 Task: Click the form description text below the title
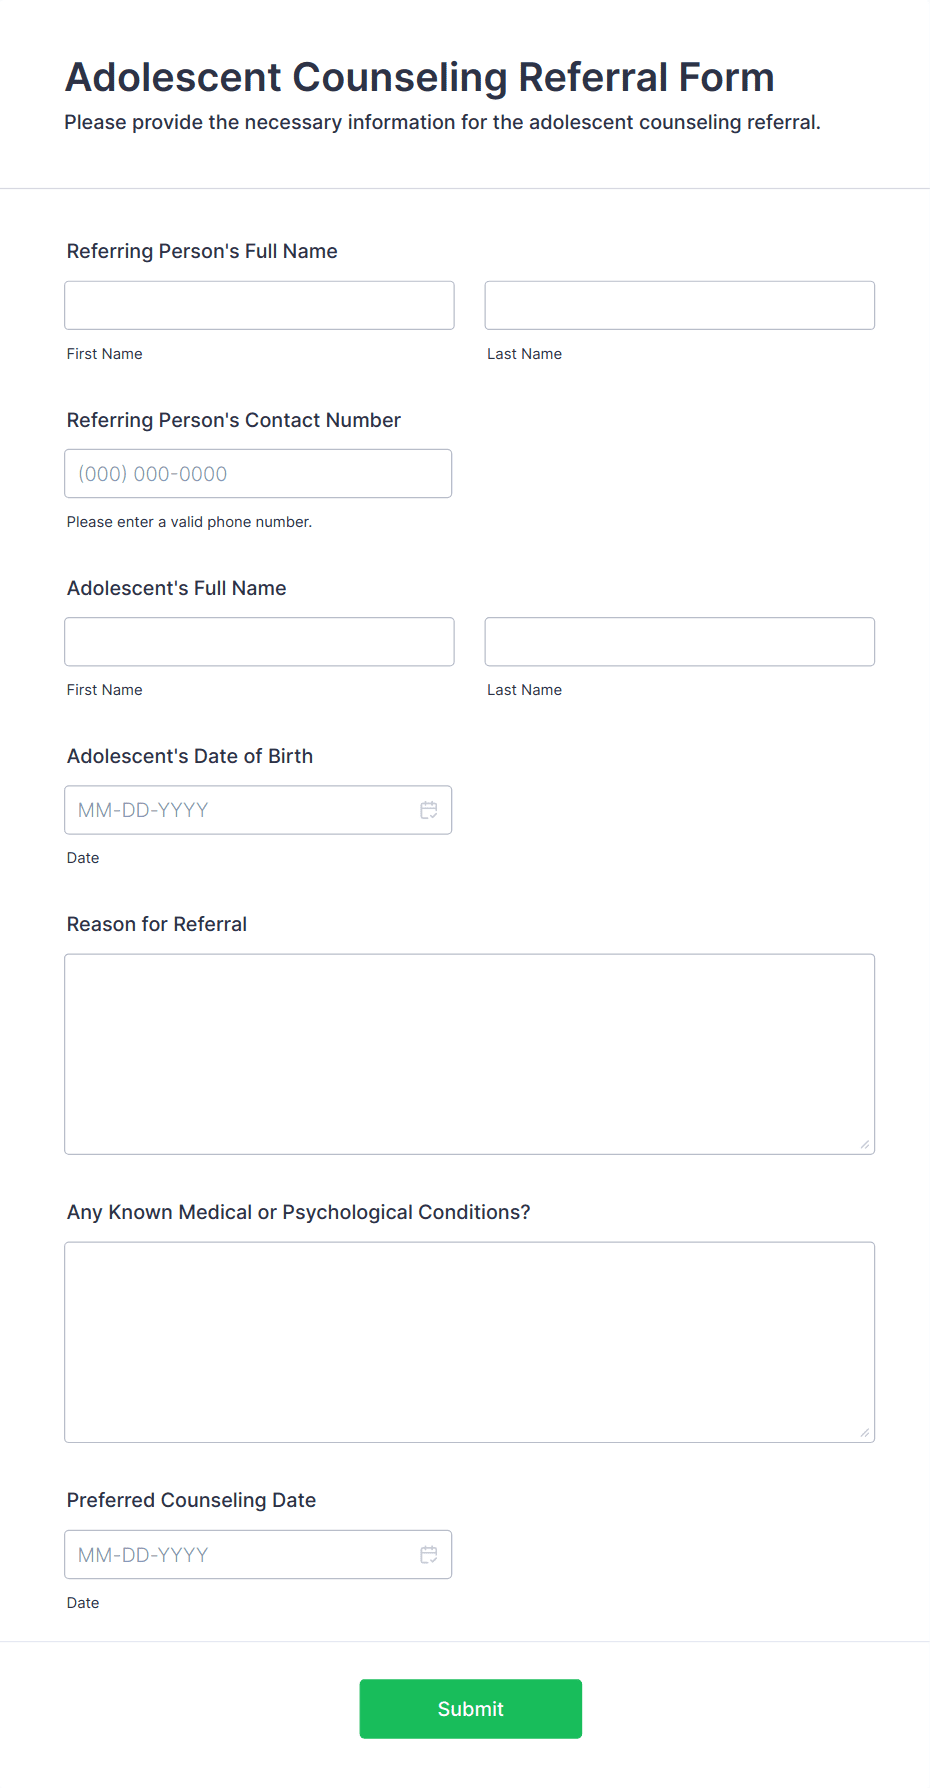pyautogui.click(x=442, y=122)
